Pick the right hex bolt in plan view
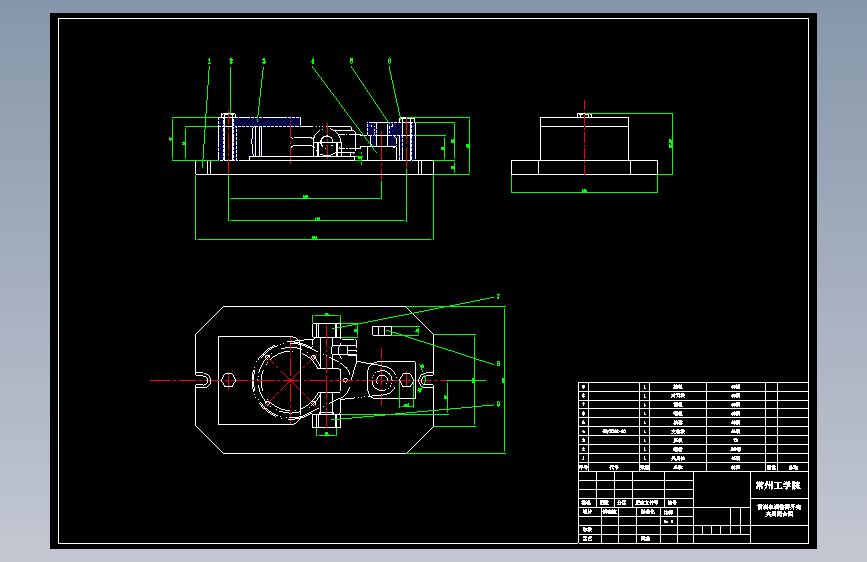 [x=406, y=380]
